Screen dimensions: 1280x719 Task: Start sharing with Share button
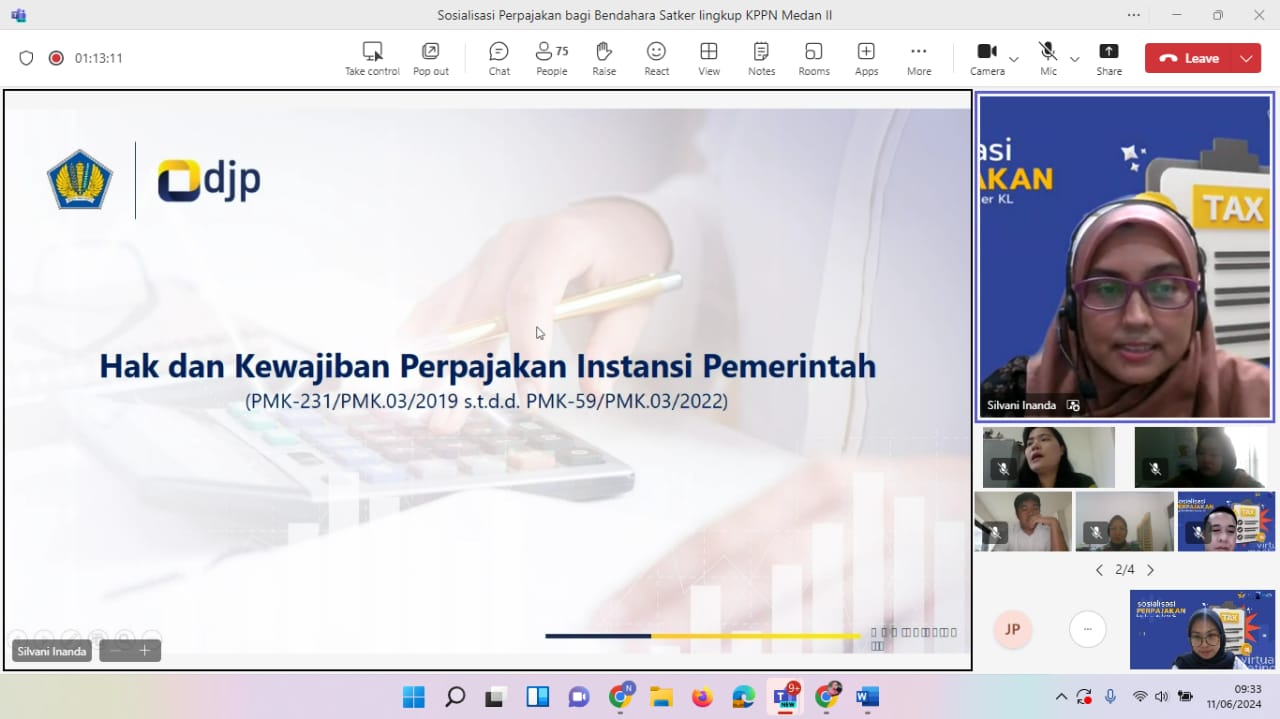click(1108, 58)
